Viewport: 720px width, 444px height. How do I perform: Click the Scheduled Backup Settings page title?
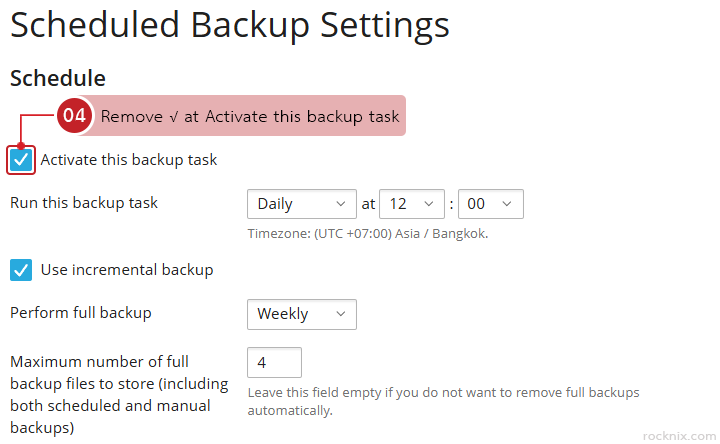(230, 25)
